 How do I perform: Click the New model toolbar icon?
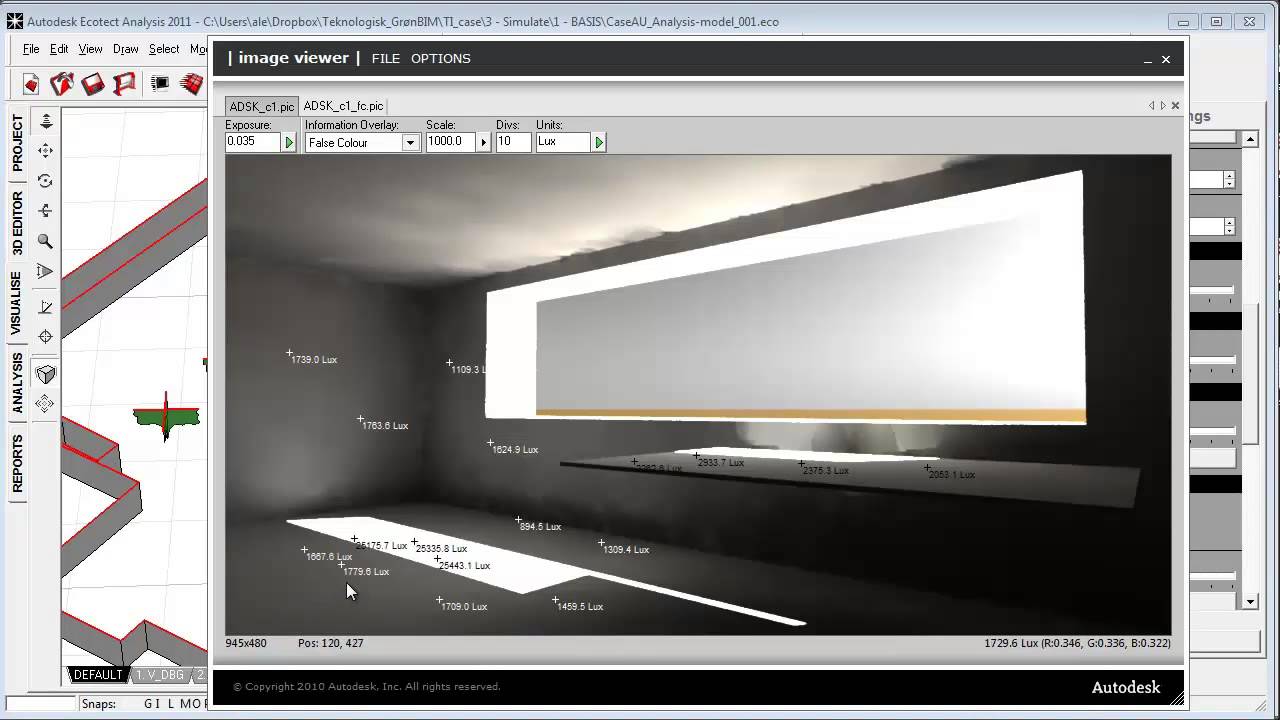[x=30, y=84]
